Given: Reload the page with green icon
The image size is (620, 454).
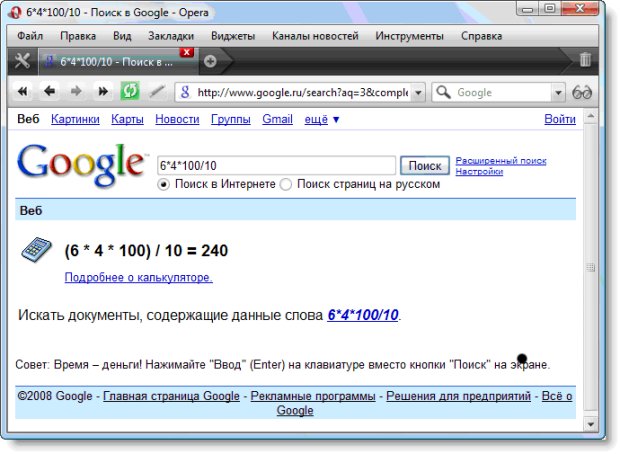Looking at the screenshot, I should (130, 91).
